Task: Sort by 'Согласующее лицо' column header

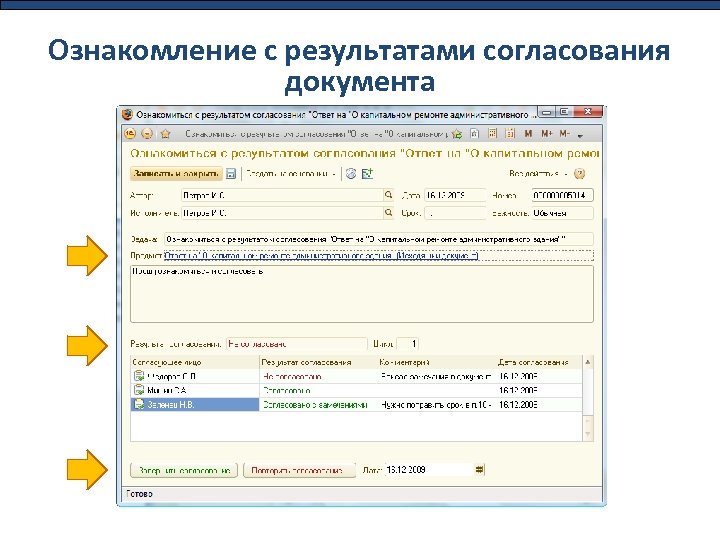Action: (x=195, y=362)
